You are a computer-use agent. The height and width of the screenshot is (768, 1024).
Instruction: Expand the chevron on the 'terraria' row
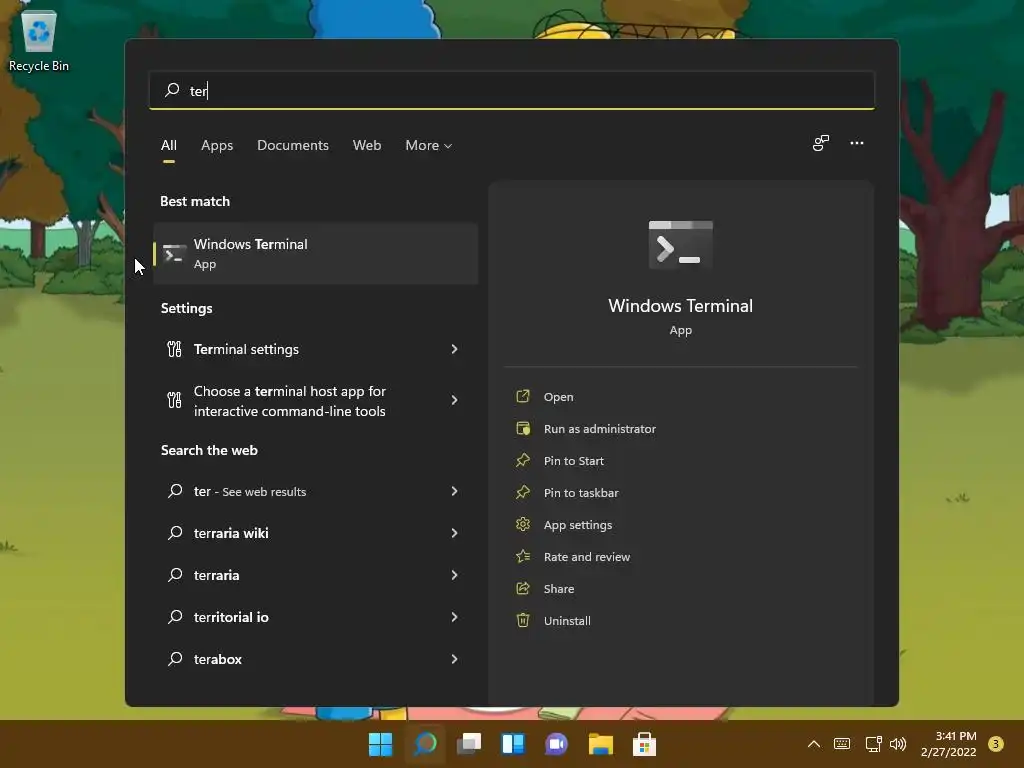455,575
